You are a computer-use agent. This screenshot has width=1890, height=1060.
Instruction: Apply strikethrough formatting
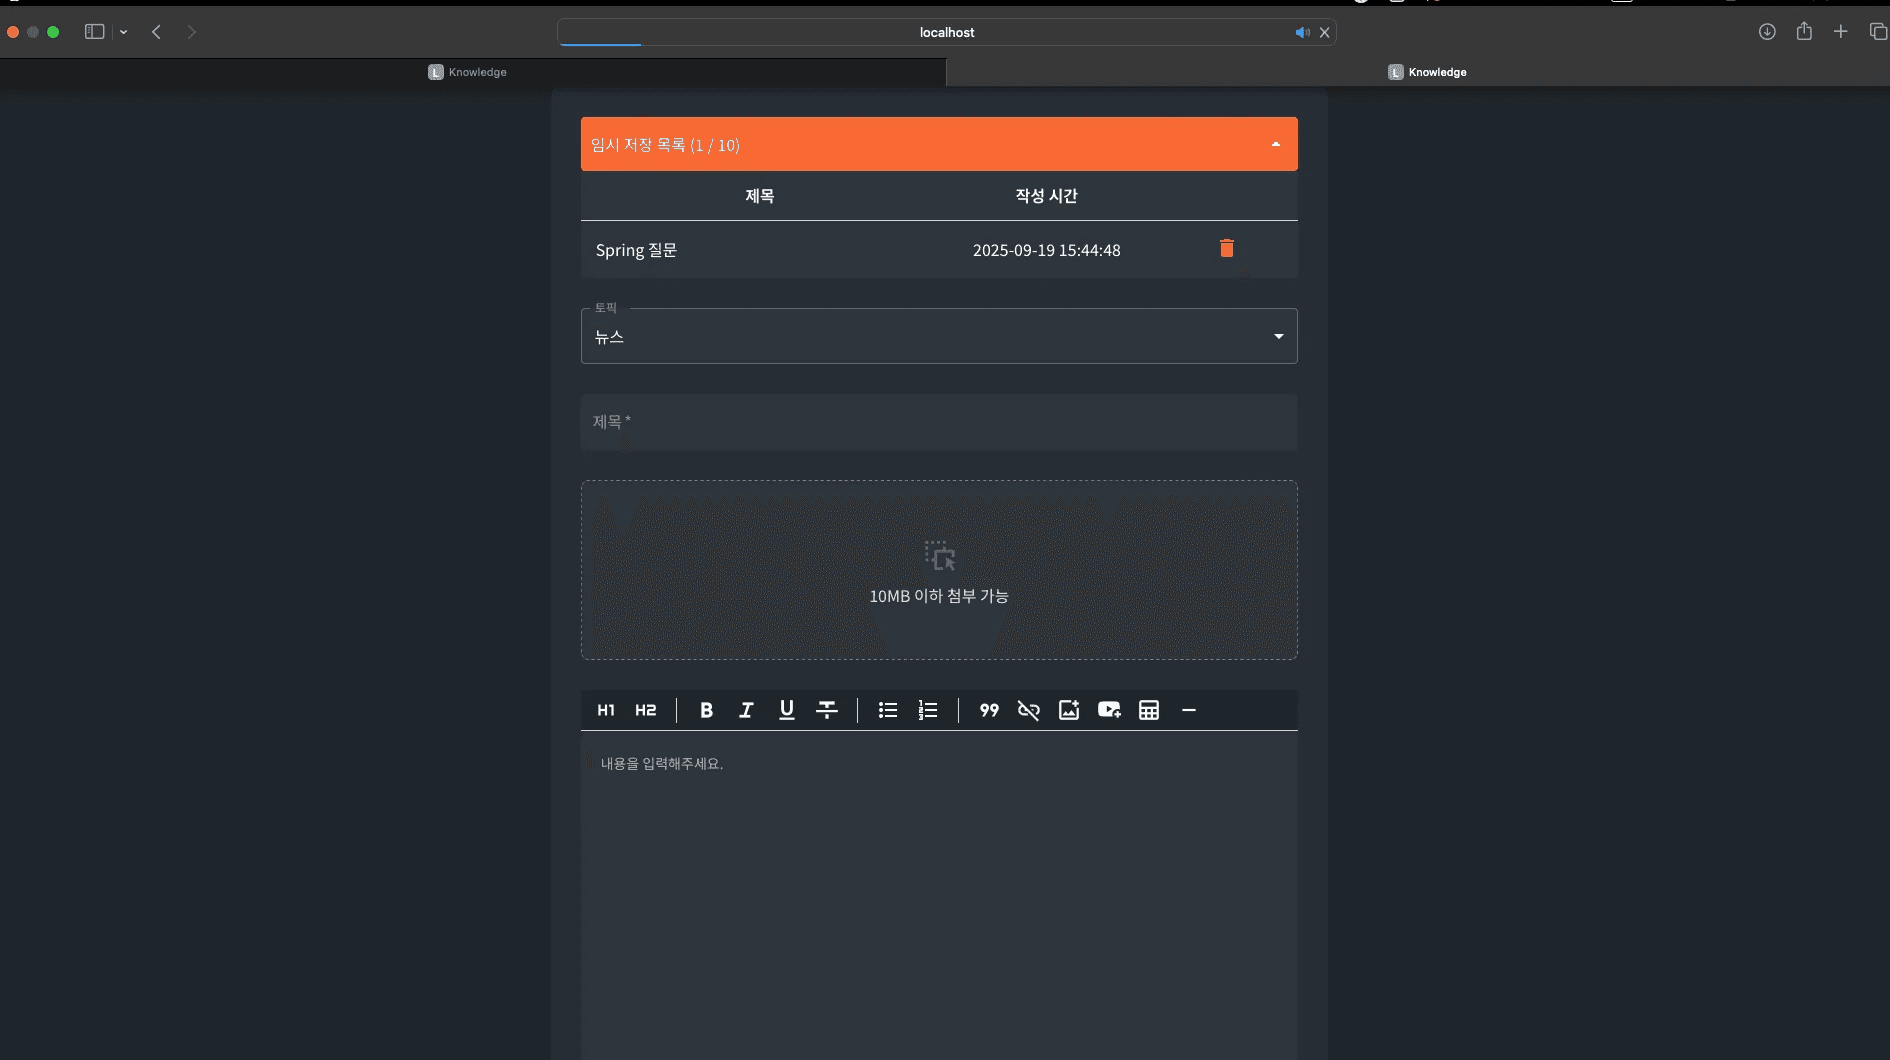(x=827, y=710)
